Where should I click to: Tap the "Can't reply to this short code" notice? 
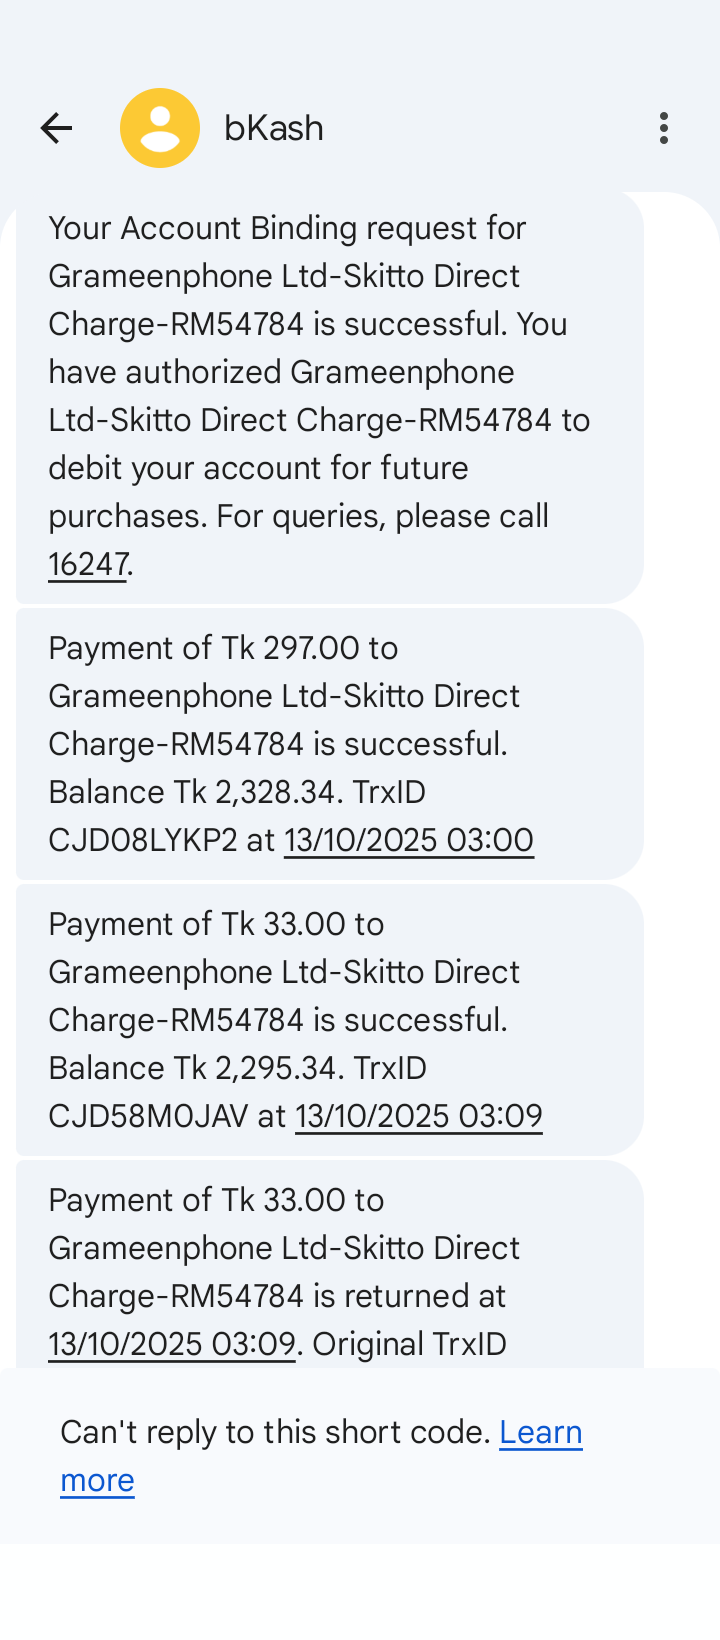pyautogui.click(x=276, y=1433)
